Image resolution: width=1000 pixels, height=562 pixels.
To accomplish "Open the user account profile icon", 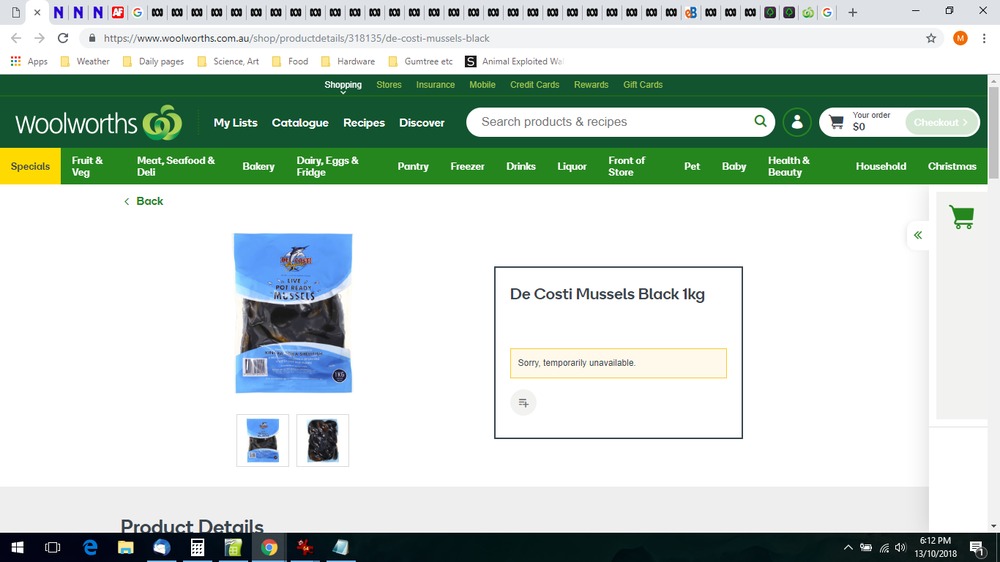I will point(797,122).
